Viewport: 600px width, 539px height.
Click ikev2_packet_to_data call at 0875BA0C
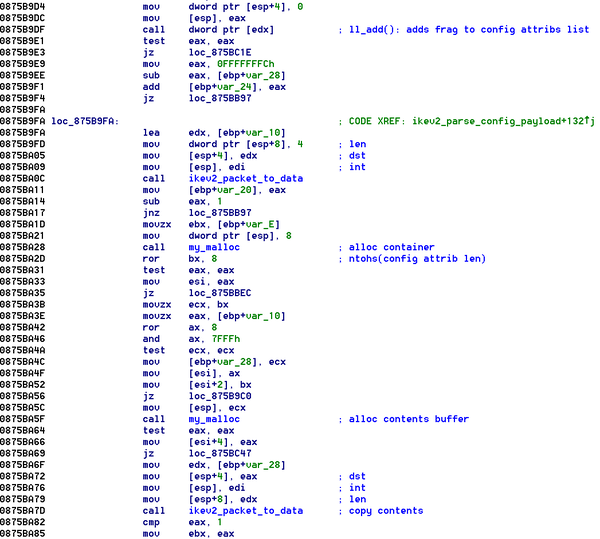click(x=246, y=179)
